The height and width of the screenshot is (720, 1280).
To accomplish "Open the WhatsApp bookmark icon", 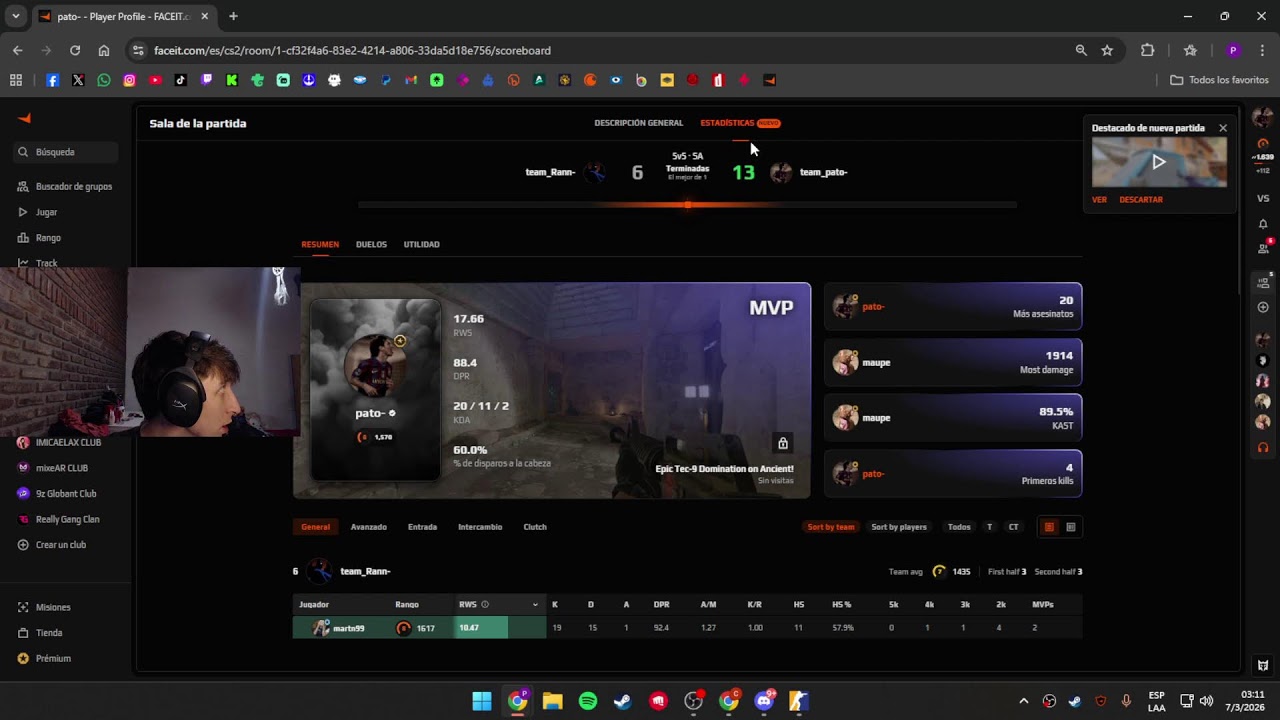I will click(x=104, y=80).
